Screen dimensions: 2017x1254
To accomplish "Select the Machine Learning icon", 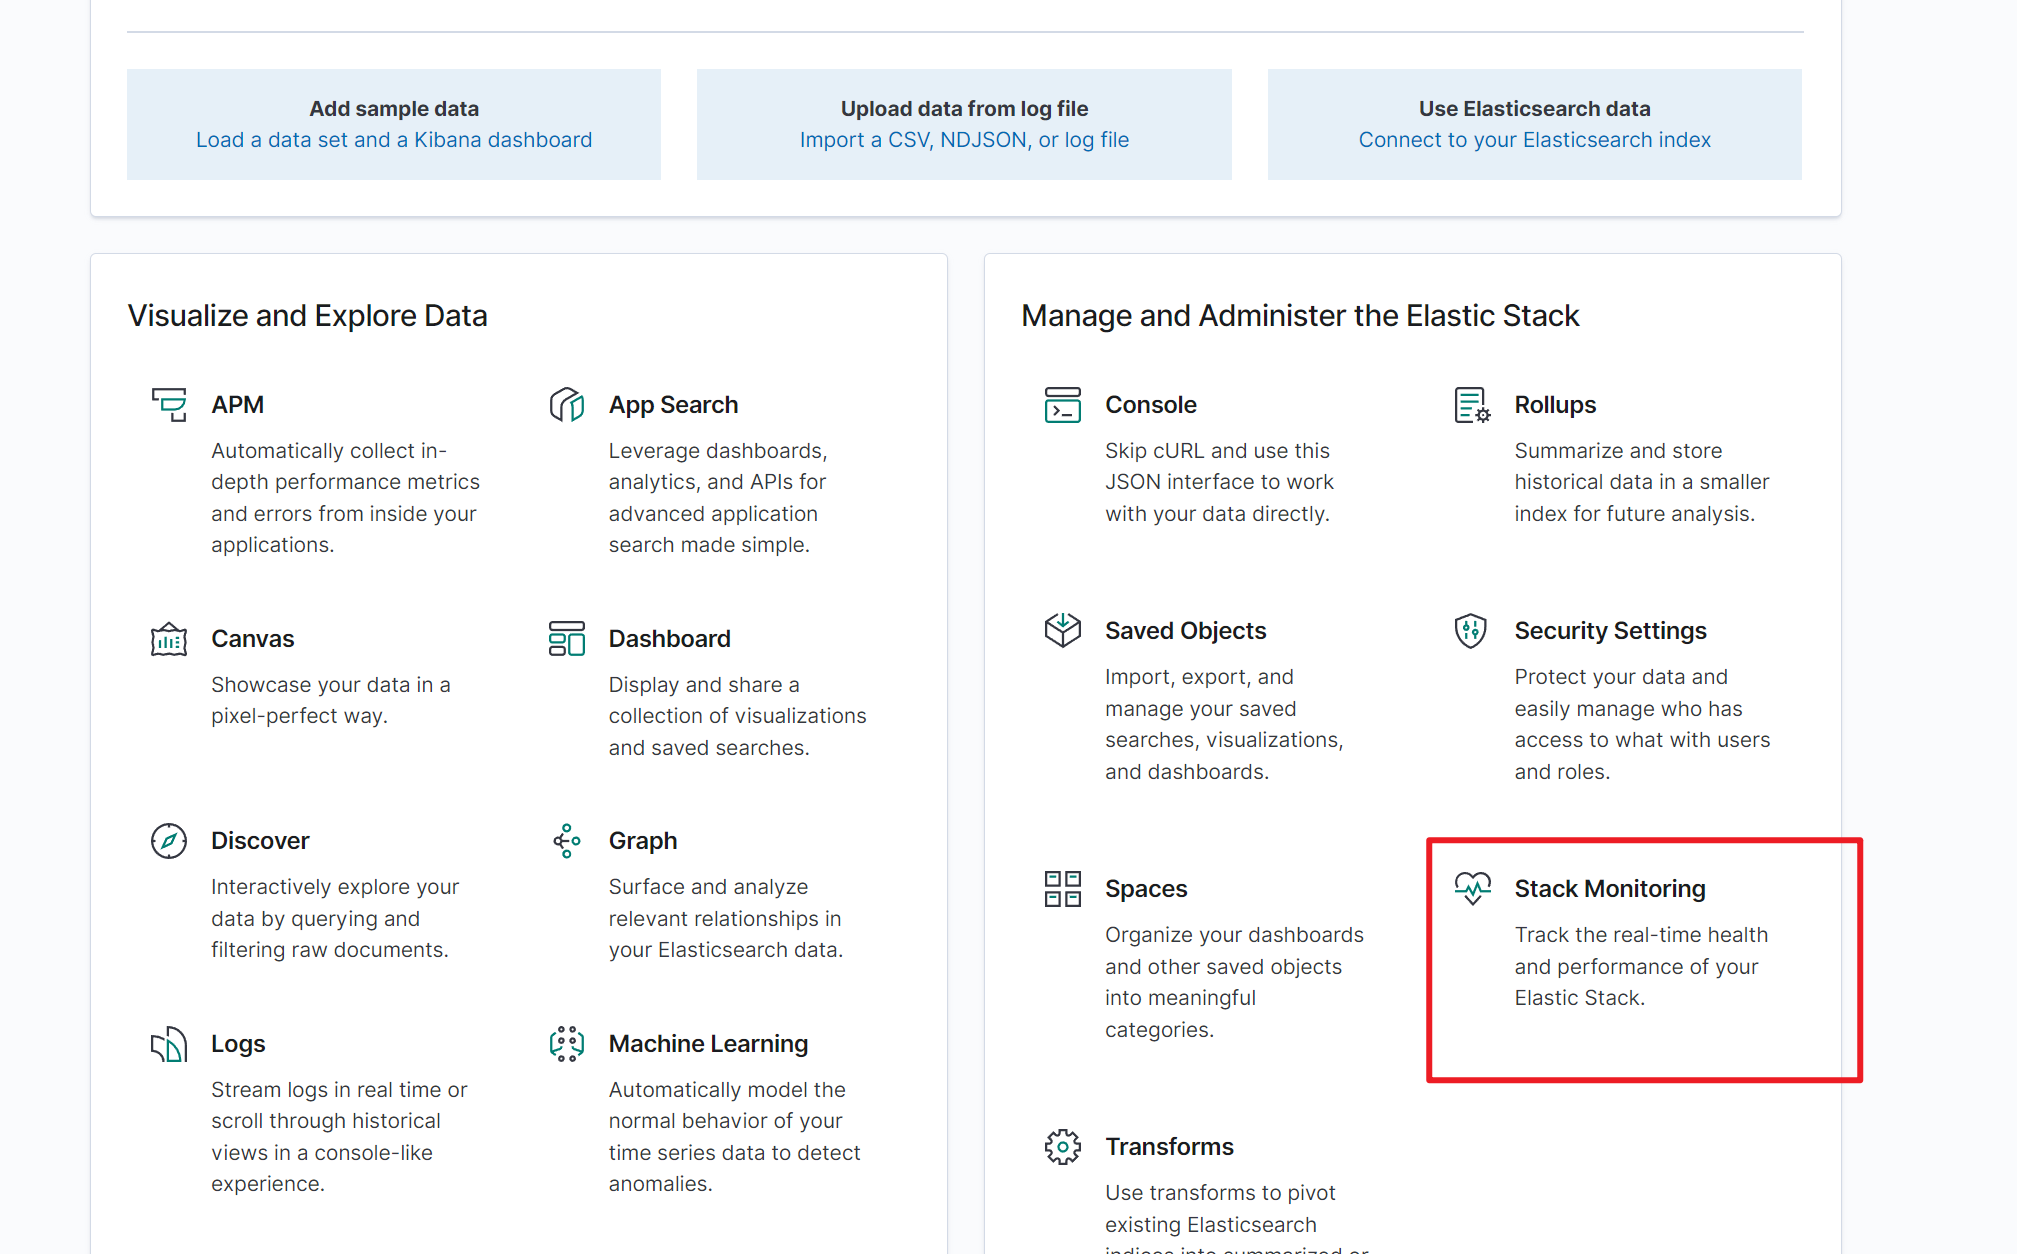I will tap(566, 1044).
